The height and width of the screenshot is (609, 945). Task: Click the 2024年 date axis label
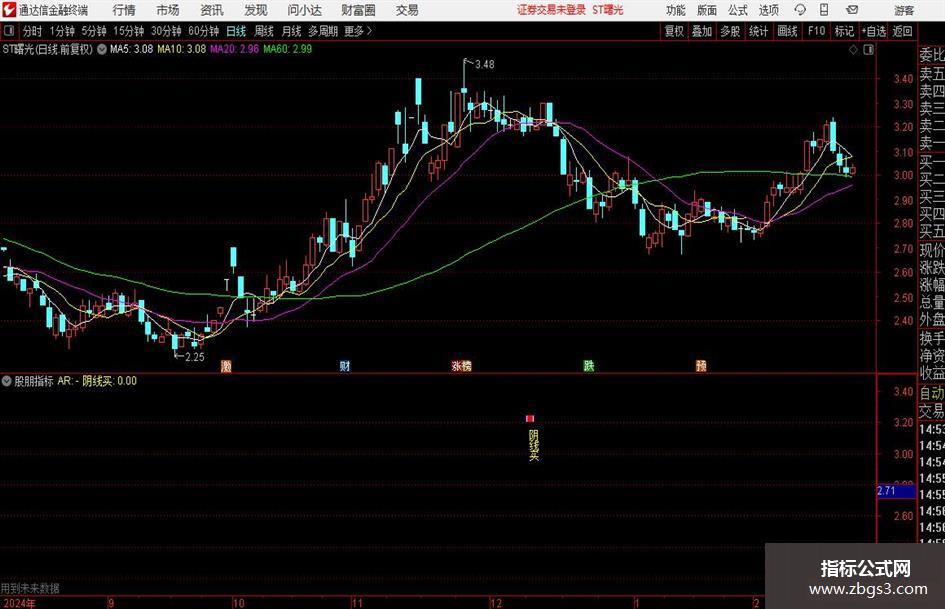click(18, 603)
